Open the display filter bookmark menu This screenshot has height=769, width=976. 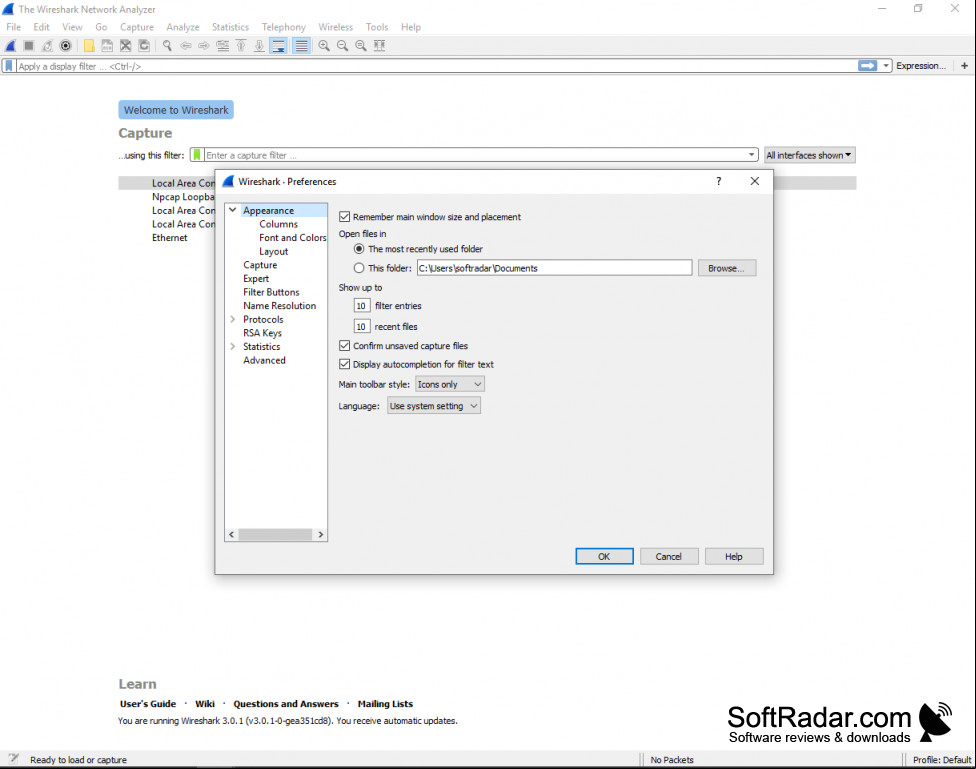9,66
